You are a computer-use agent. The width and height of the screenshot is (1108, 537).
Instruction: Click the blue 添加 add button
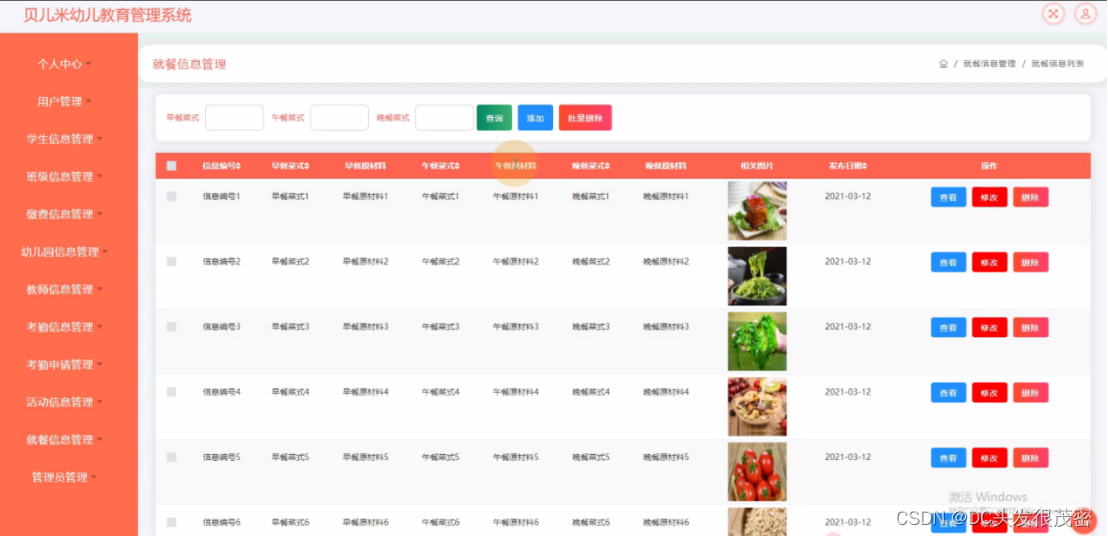coord(536,118)
